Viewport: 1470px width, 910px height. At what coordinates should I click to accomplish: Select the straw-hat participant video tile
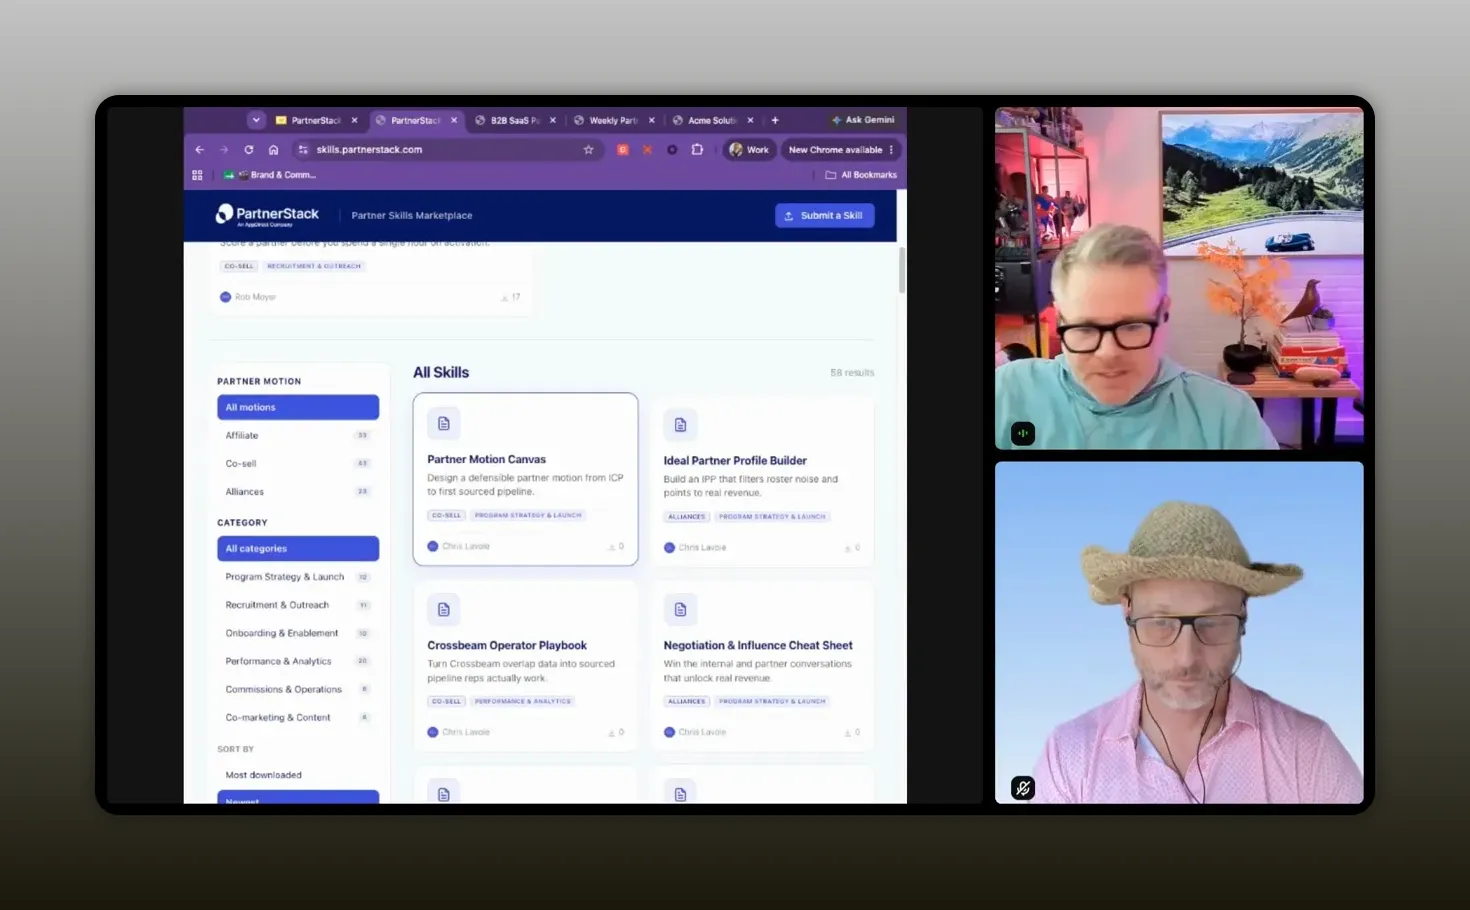[x=1179, y=632]
